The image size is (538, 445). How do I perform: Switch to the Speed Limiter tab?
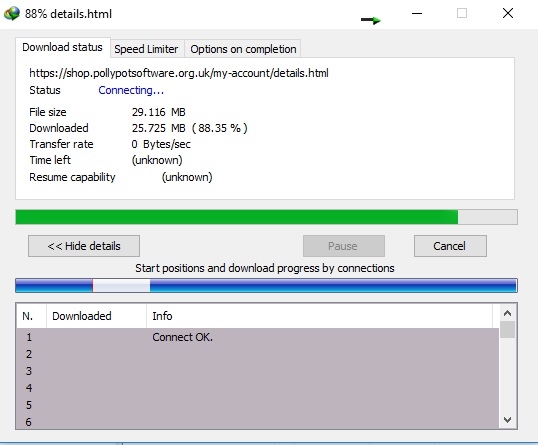147,49
